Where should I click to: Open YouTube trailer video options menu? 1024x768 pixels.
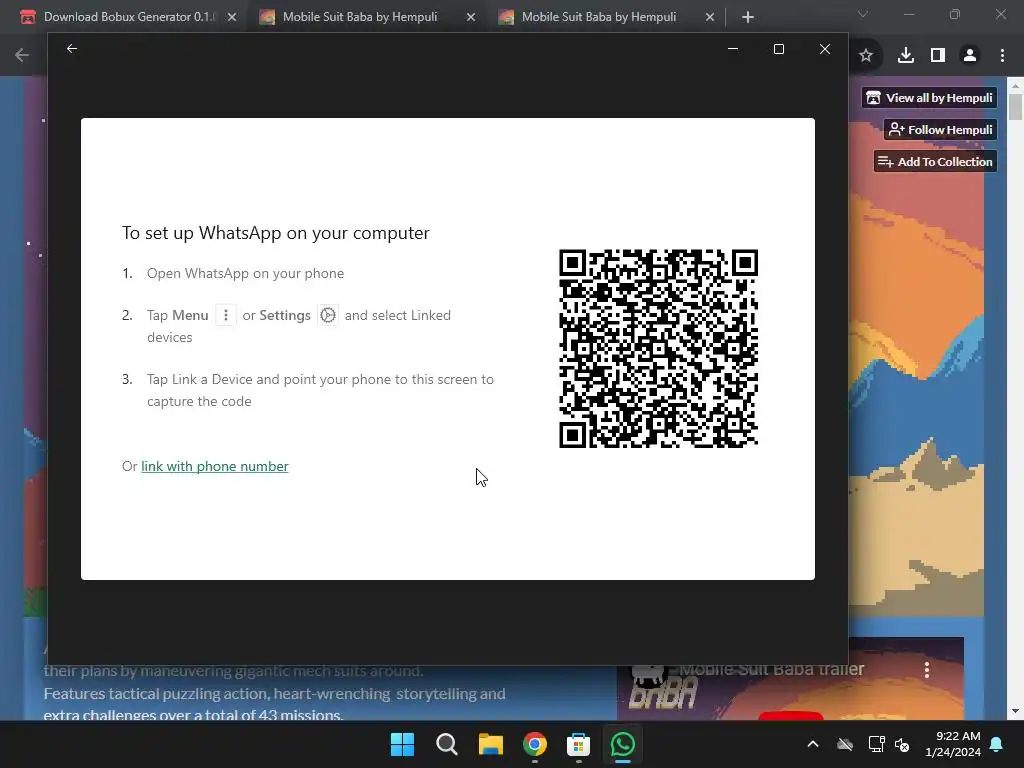click(927, 669)
